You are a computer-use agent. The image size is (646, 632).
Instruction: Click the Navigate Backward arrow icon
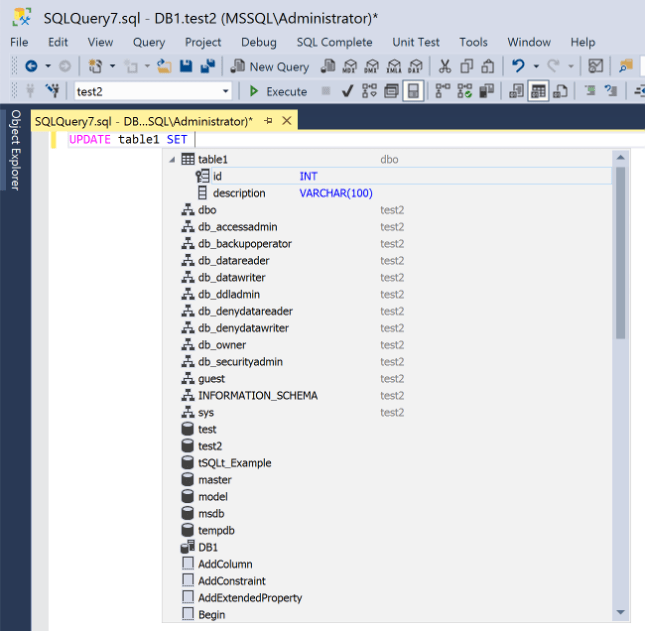(x=31, y=66)
